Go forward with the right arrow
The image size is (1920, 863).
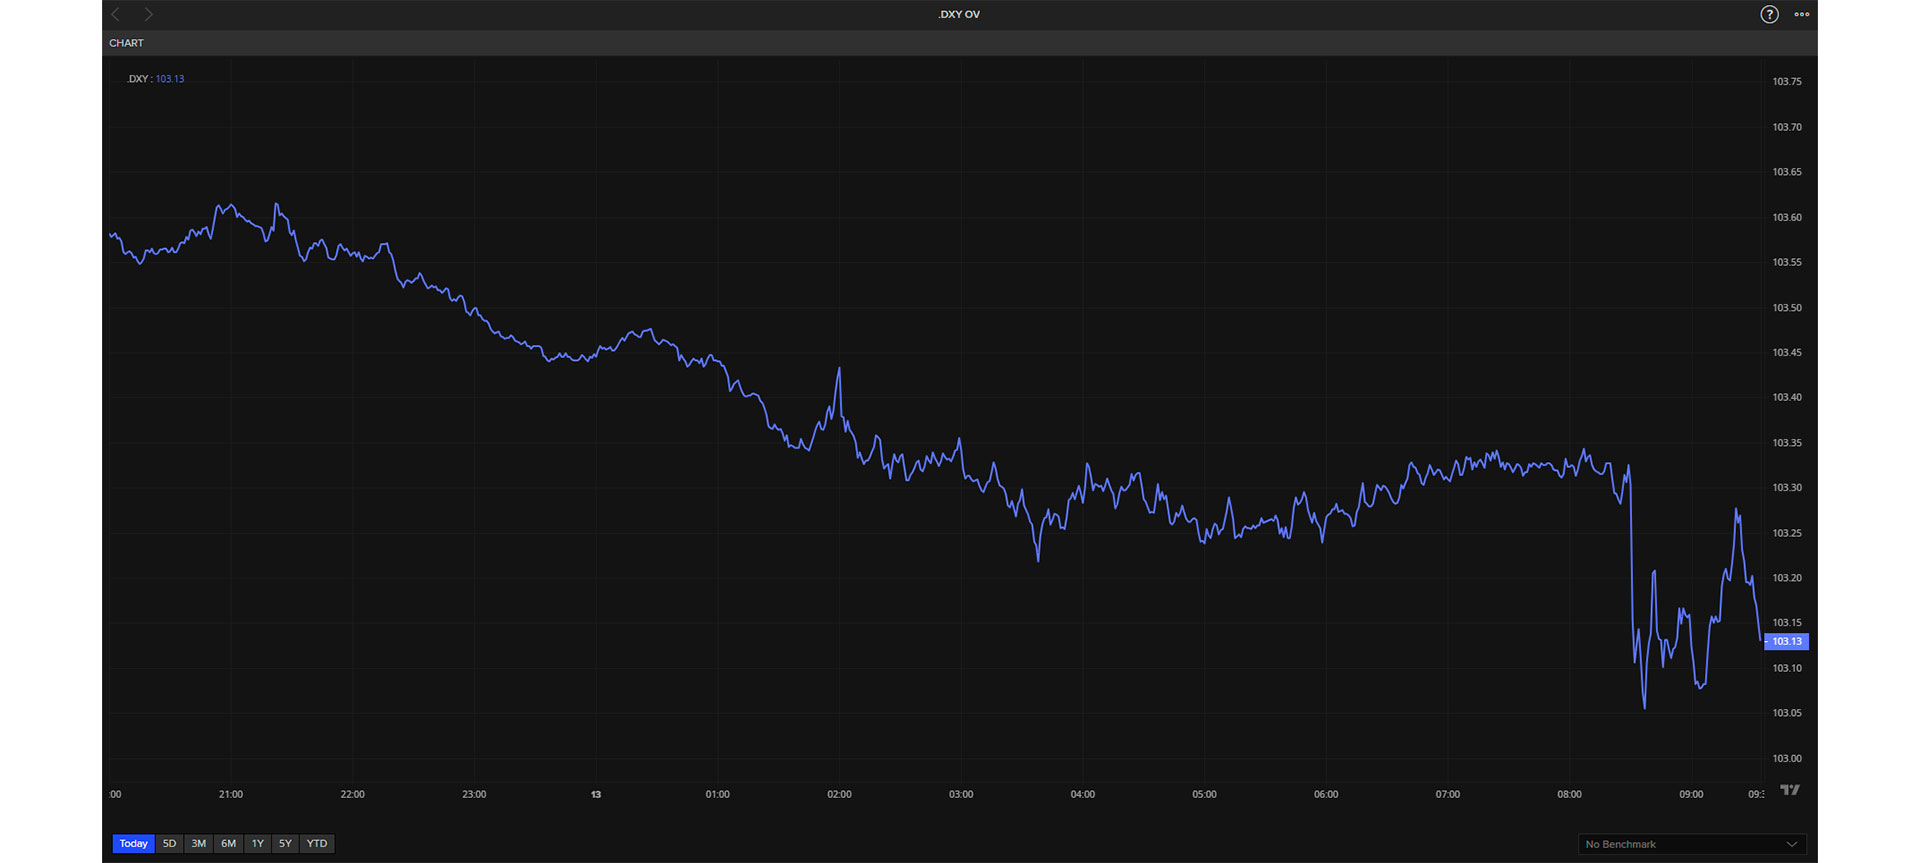tap(148, 14)
